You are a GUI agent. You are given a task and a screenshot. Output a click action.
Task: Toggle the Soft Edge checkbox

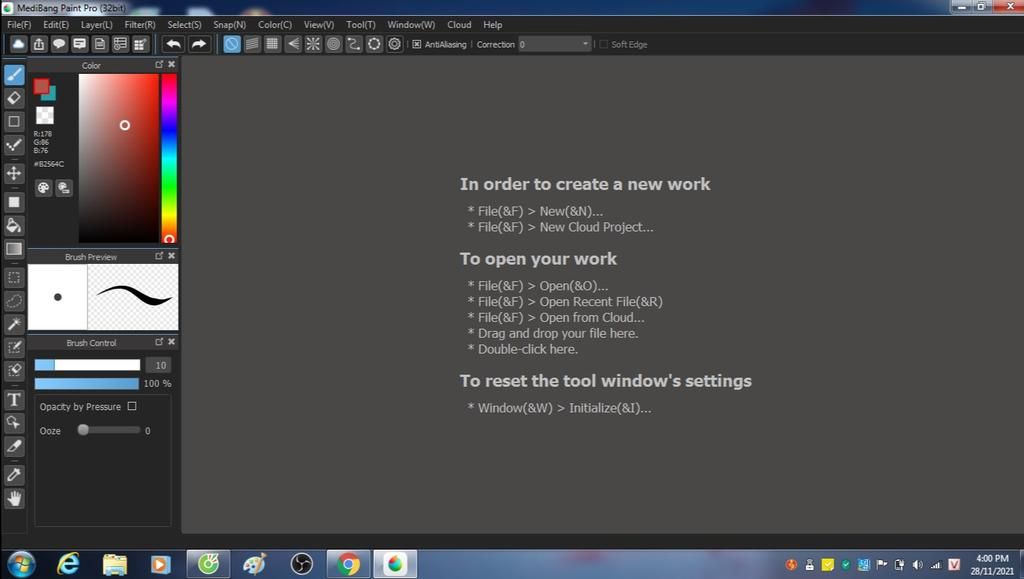pyautogui.click(x=603, y=44)
